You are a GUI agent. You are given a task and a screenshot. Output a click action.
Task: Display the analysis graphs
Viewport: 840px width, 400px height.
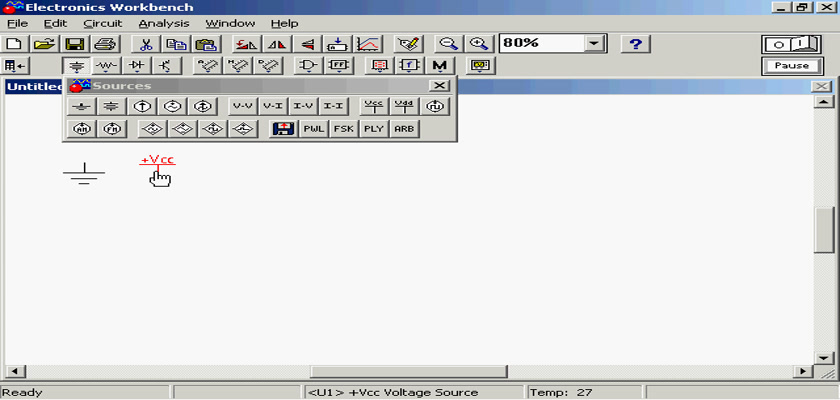[x=368, y=44]
